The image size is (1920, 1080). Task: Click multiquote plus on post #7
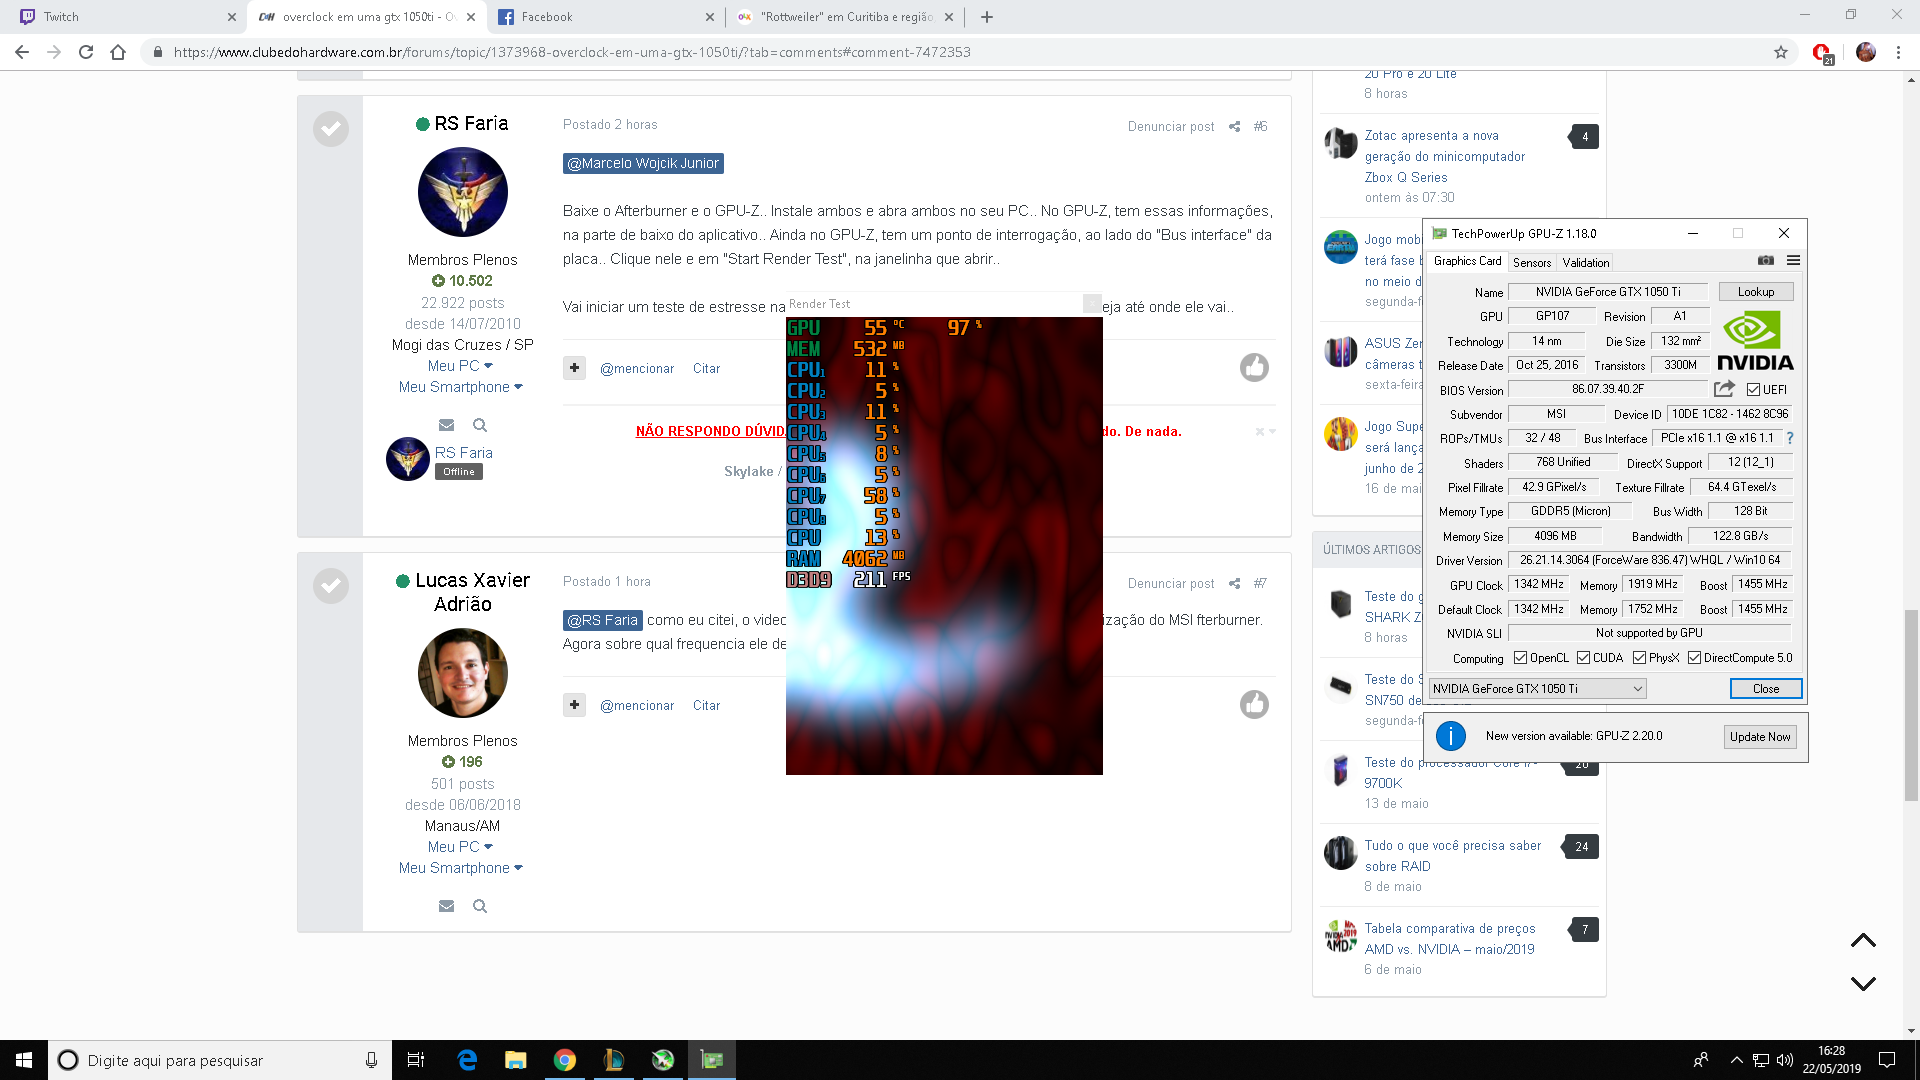click(574, 705)
